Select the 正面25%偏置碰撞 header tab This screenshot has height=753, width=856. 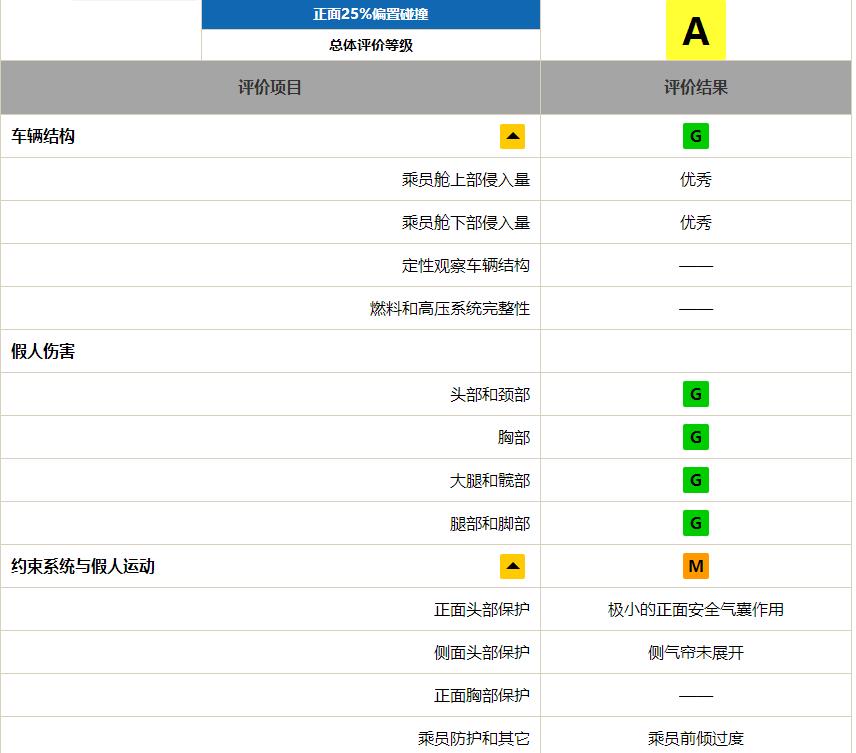coord(371,14)
